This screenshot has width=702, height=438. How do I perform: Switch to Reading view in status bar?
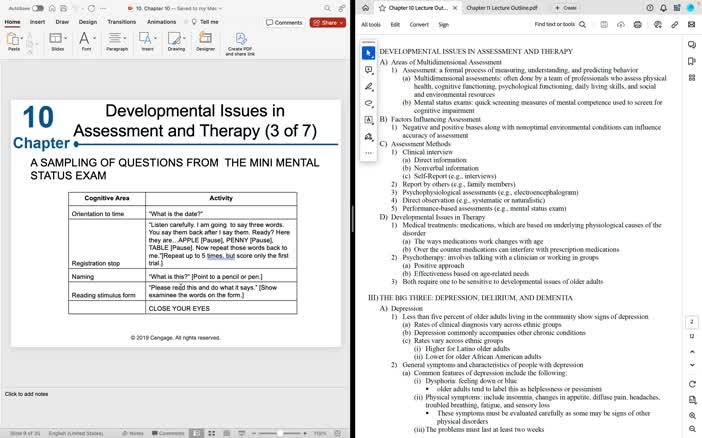click(x=227, y=433)
